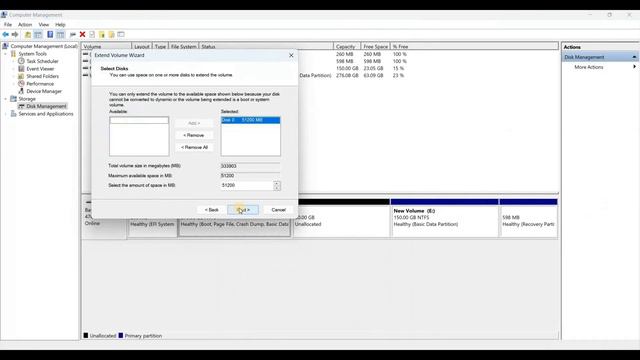Open the More Actions submenu arrow

pyautogui.click(x=634, y=67)
